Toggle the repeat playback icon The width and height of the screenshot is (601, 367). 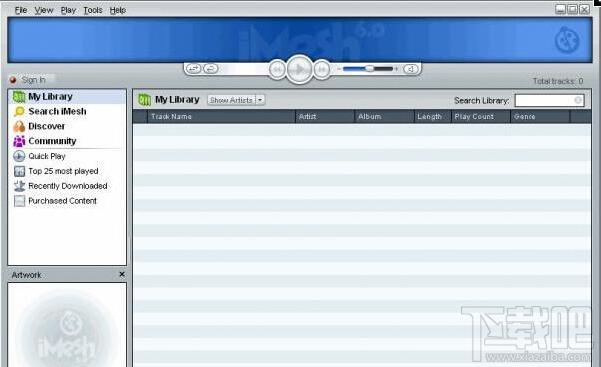tap(210, 69)
